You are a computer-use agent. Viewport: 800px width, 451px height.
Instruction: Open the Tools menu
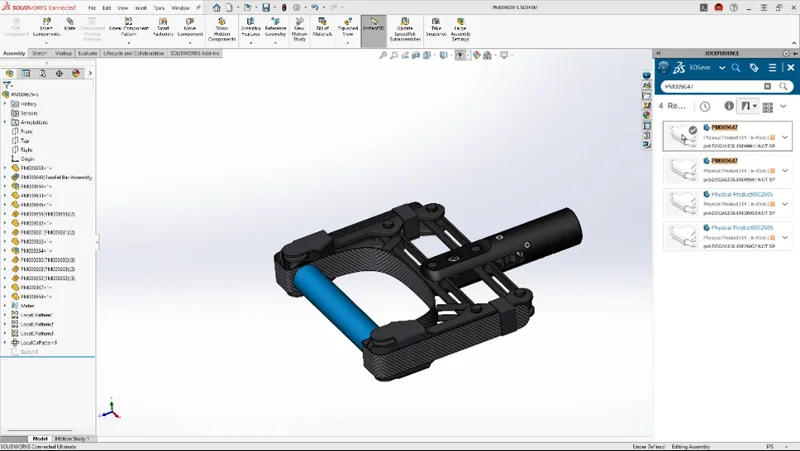tap(159, 7)
